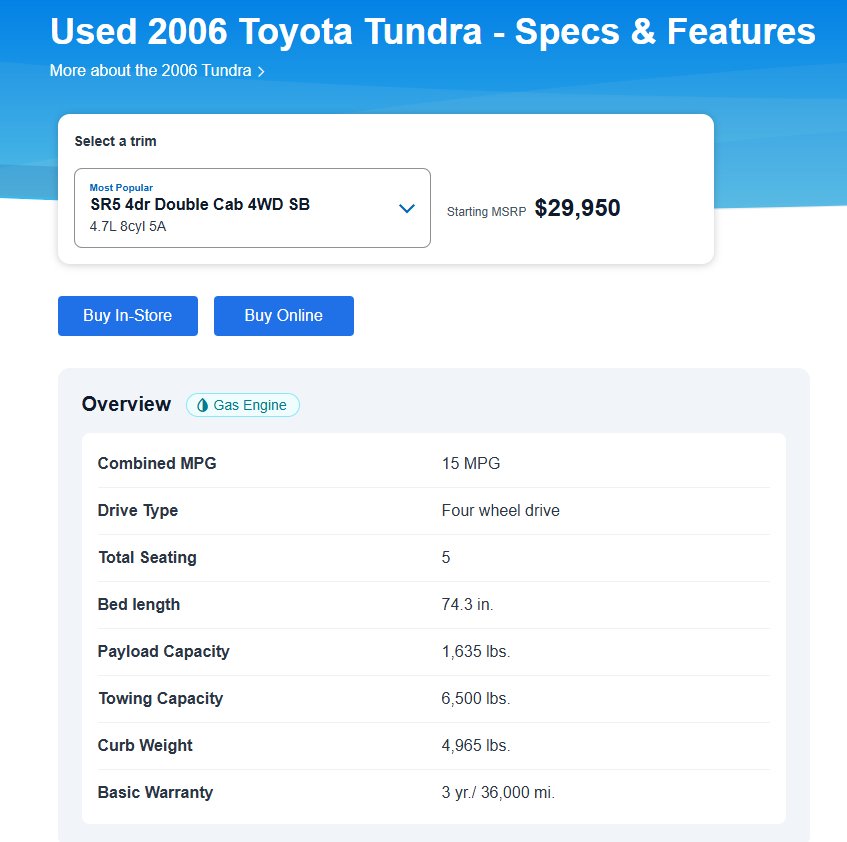Click the Payload Capacity label

164,652
